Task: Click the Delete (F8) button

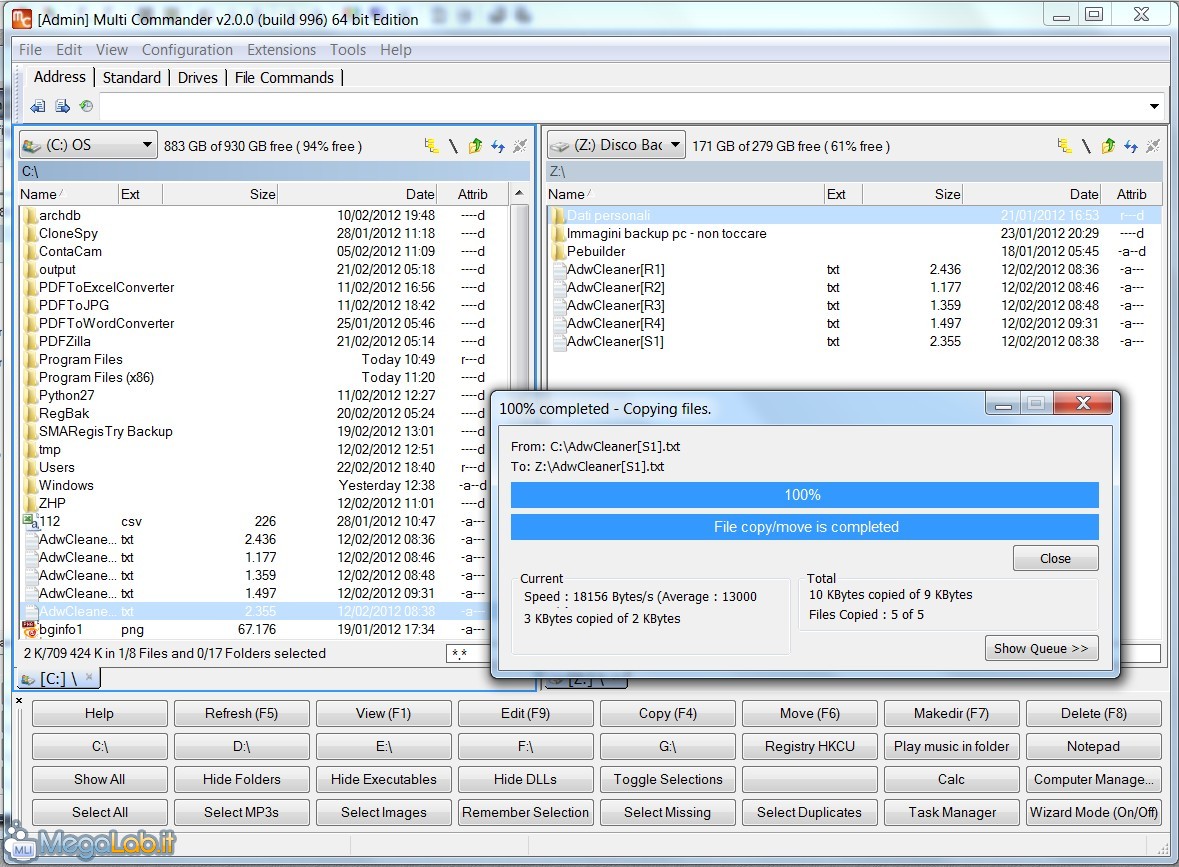Action: tap(1093, 713)
